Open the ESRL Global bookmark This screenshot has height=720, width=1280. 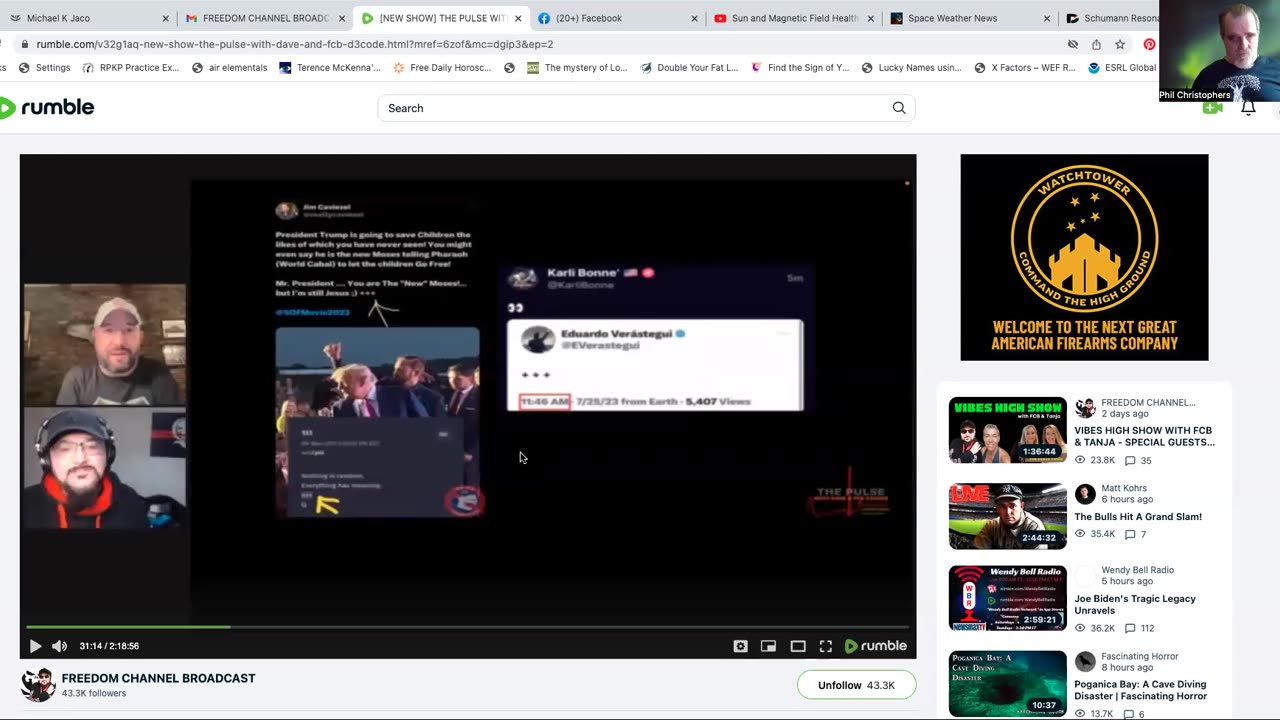coord(1122,68)
